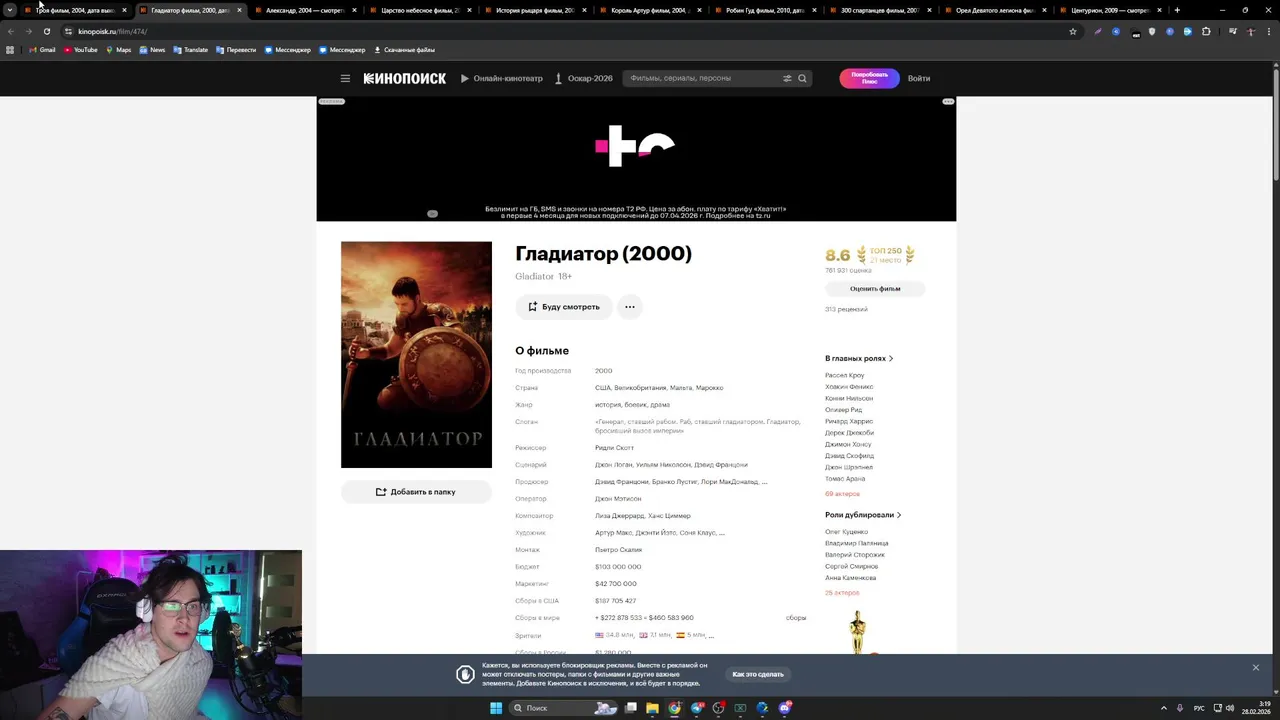Image resolution: width=1280 pixels, height=720 pixels.
Task: Click the browser reload icon
Action: coord(46,31)
